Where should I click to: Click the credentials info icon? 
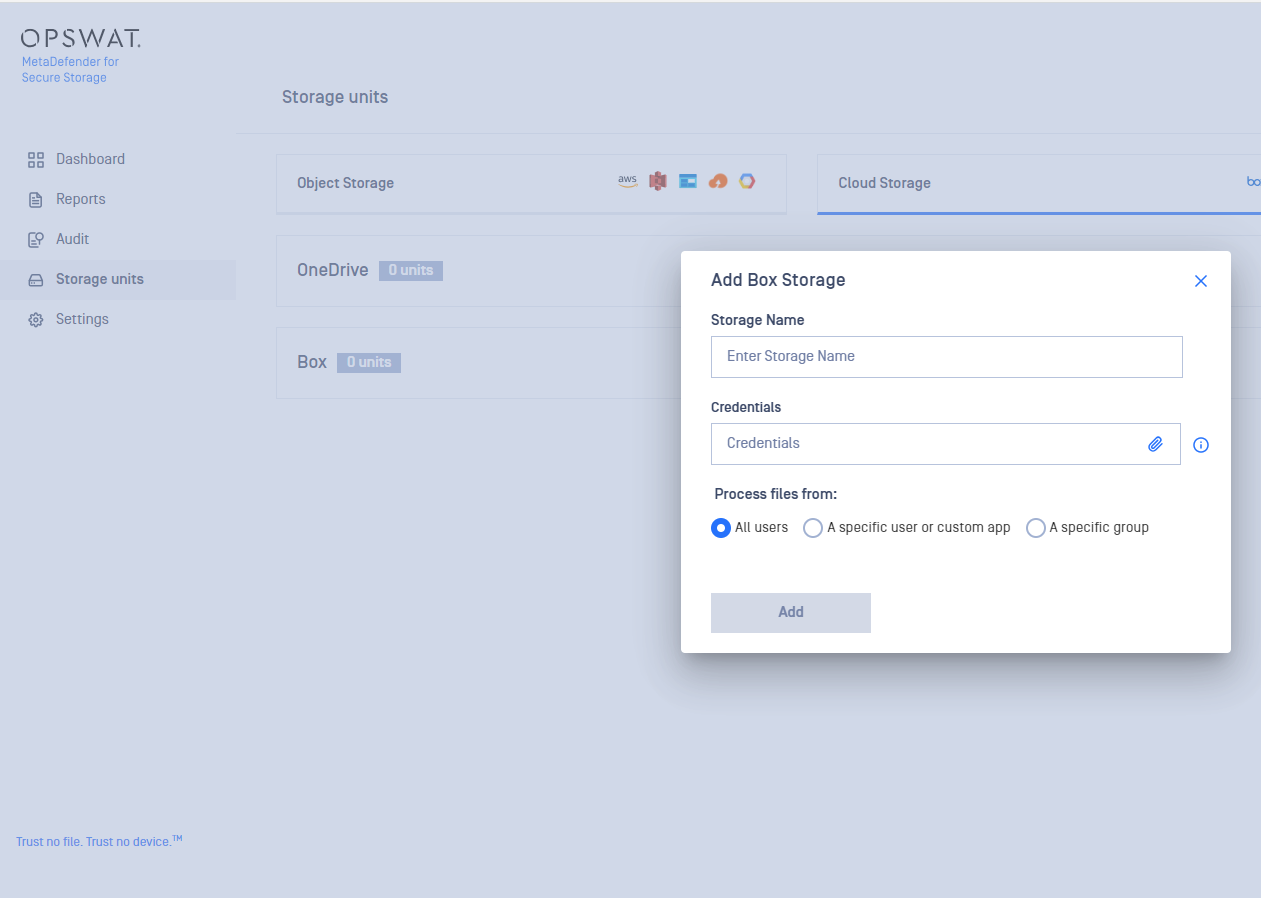1201,445
